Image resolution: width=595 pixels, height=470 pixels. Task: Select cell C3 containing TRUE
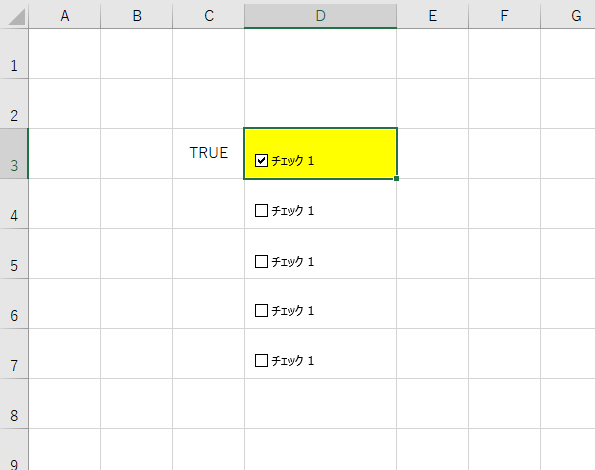[x=209, y=153]
